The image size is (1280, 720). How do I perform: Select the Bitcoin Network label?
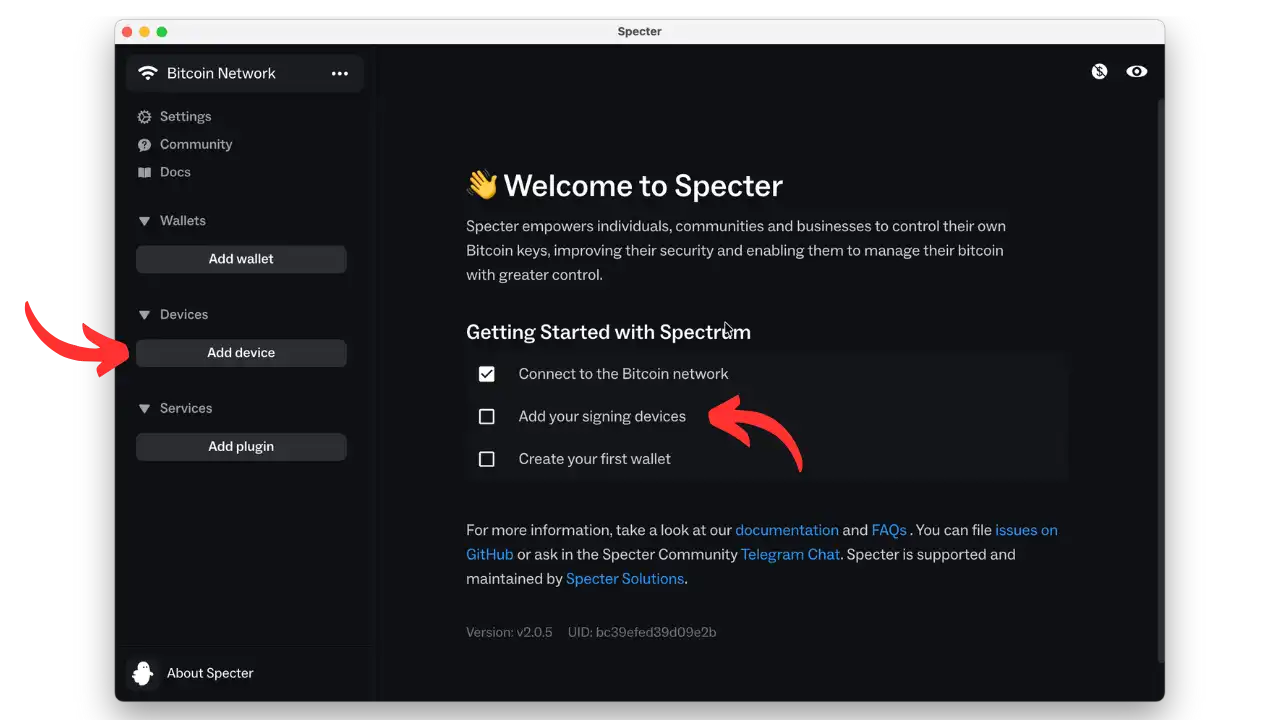pos(221,73)
